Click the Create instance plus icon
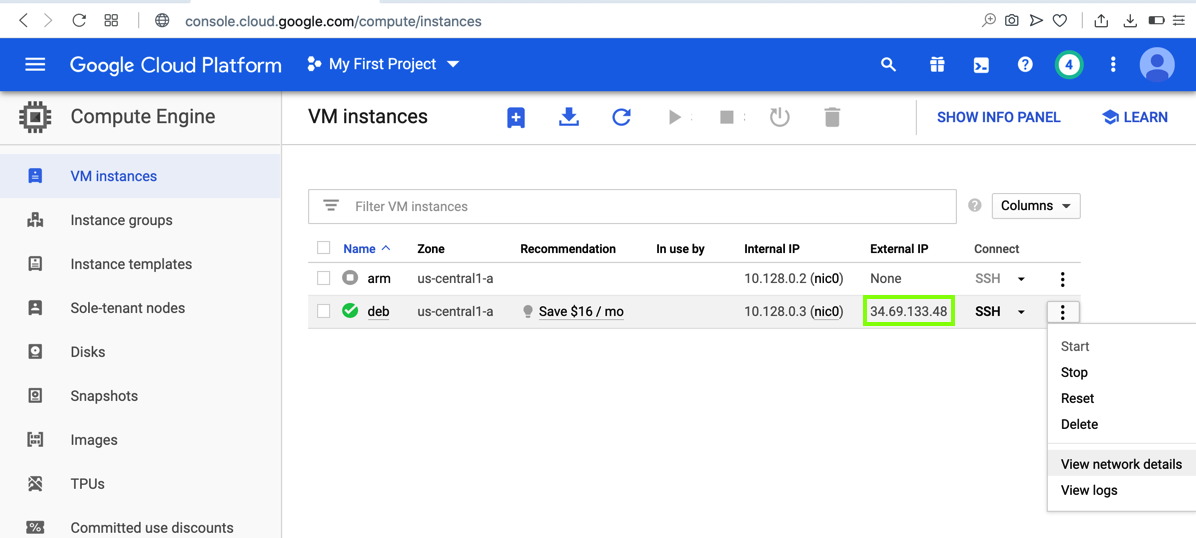The width and height of the screenshot is (1196, 538). [516, 118]
